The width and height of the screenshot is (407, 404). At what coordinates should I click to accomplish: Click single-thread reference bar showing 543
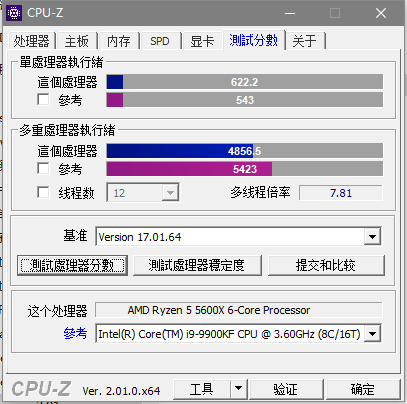tap(245, 100)
